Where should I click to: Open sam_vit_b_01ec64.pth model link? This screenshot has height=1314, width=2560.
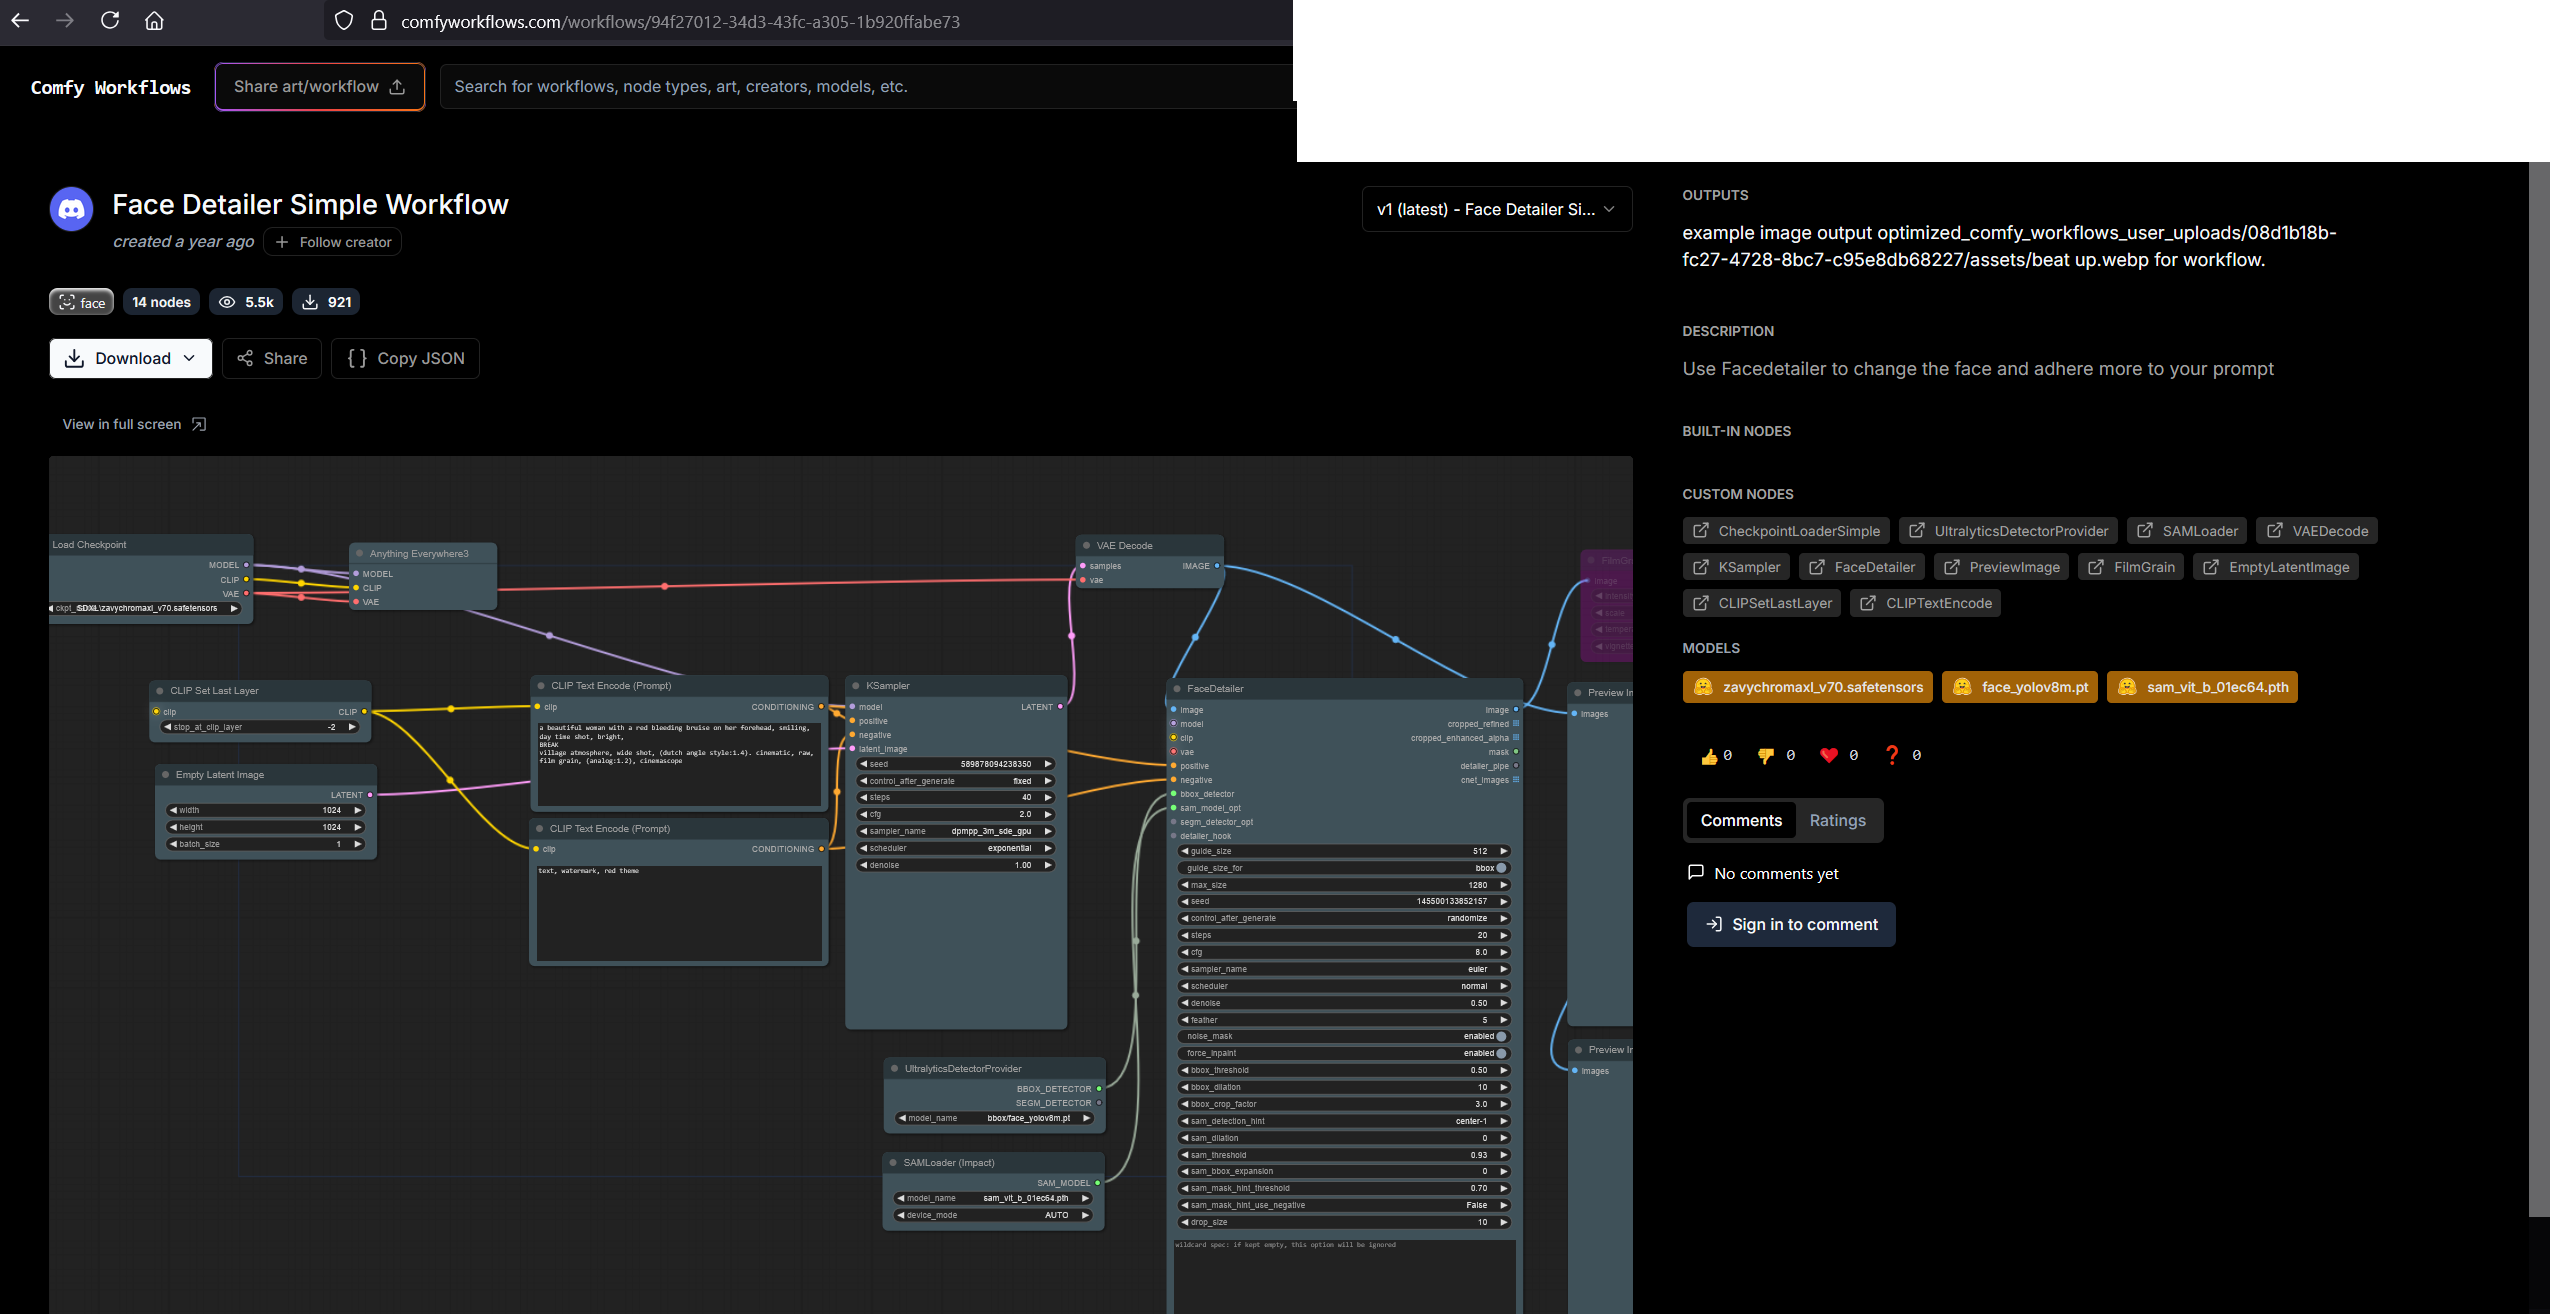tap(2202, 687)
